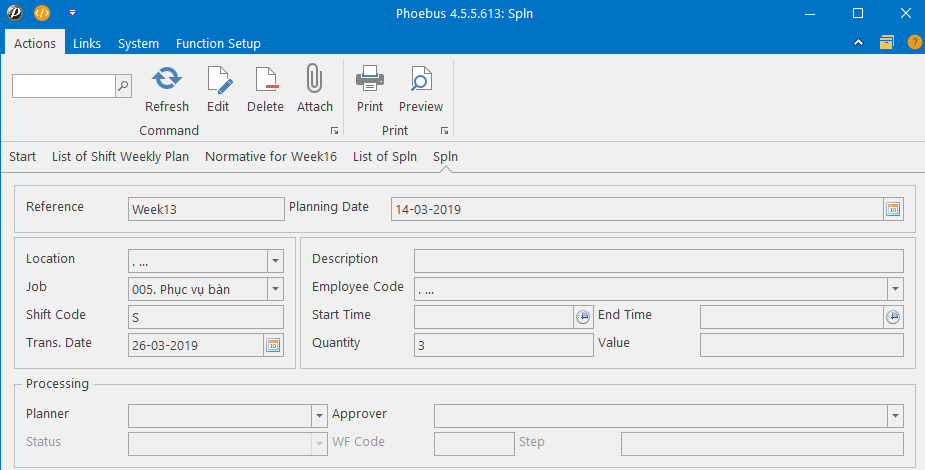925x470 pixels.
Task: Open the Location dropdown
Action: click(275, 261)
